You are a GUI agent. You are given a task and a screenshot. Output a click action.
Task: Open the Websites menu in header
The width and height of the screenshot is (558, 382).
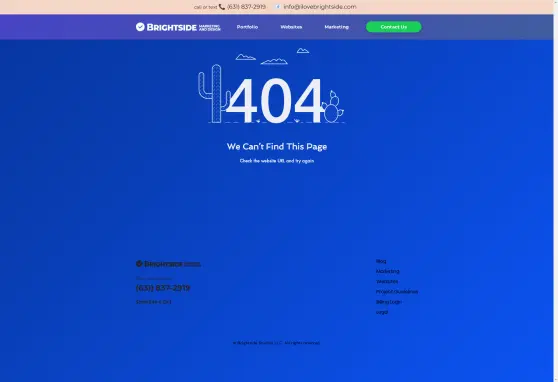click(291, 27)
